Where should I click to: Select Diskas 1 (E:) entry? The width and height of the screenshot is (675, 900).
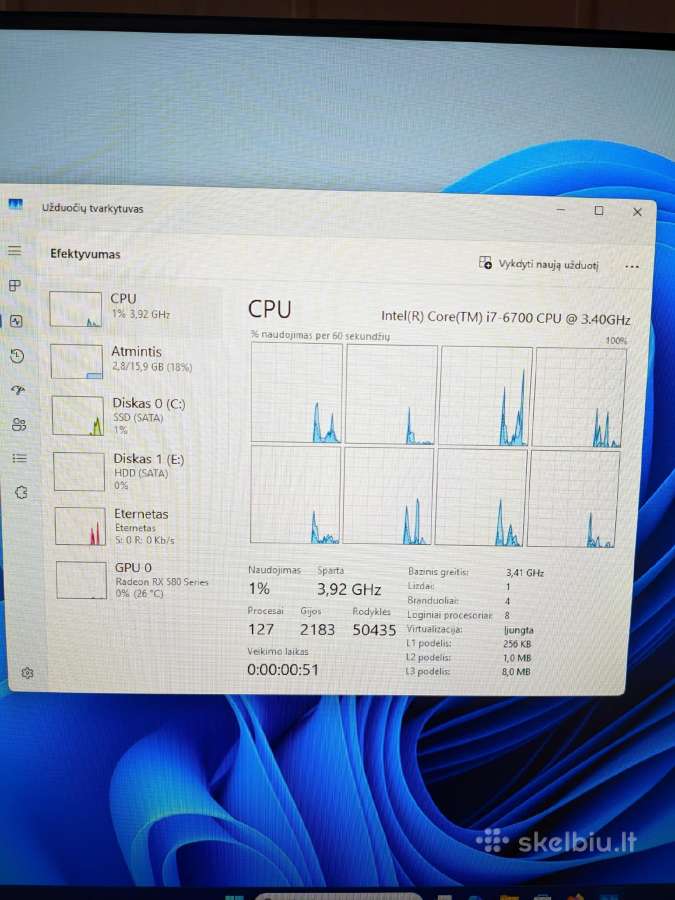137,471
